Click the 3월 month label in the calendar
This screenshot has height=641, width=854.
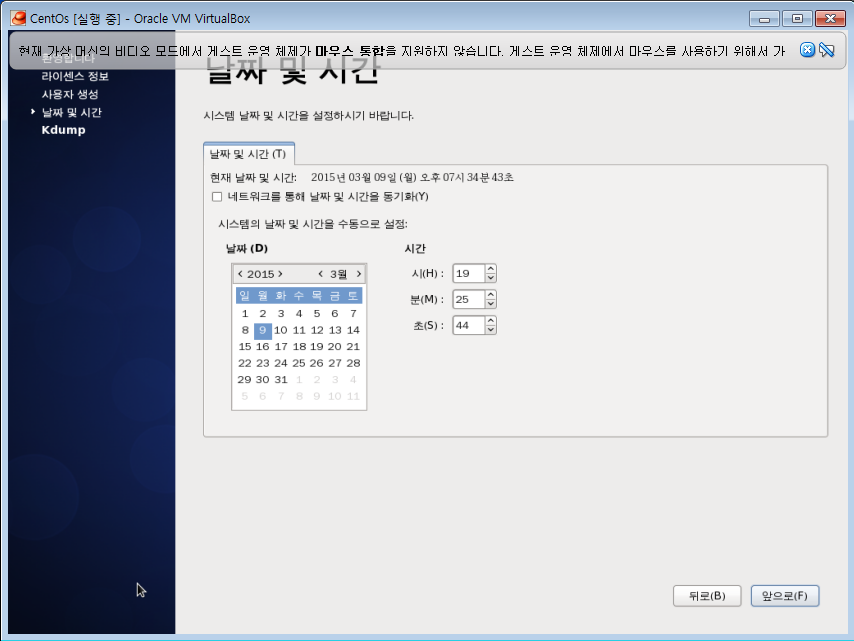pos(338,274)
